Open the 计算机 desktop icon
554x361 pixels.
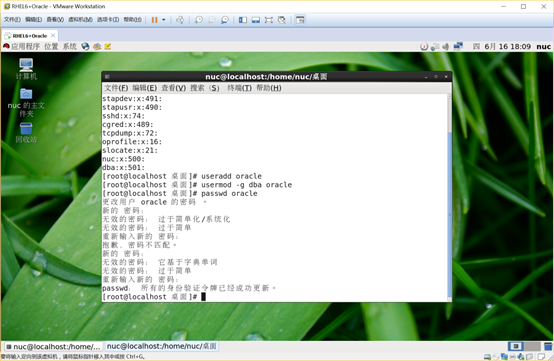point(26,69)
